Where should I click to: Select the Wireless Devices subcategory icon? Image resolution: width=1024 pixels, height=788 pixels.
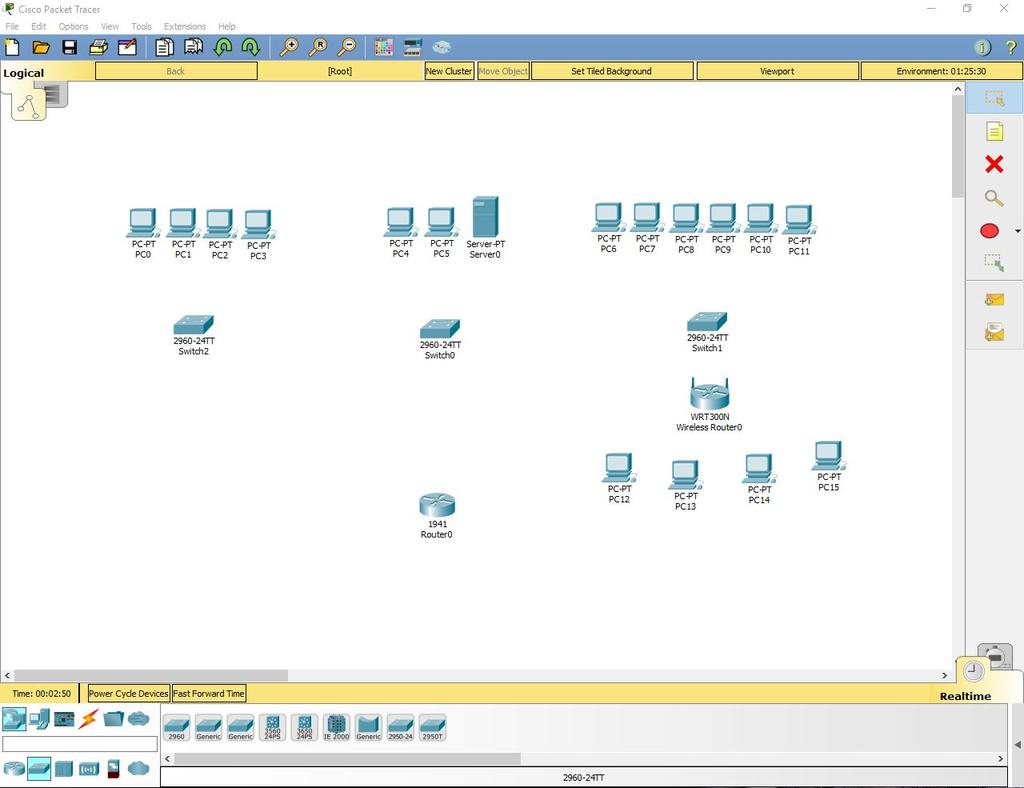click(89, 769)
